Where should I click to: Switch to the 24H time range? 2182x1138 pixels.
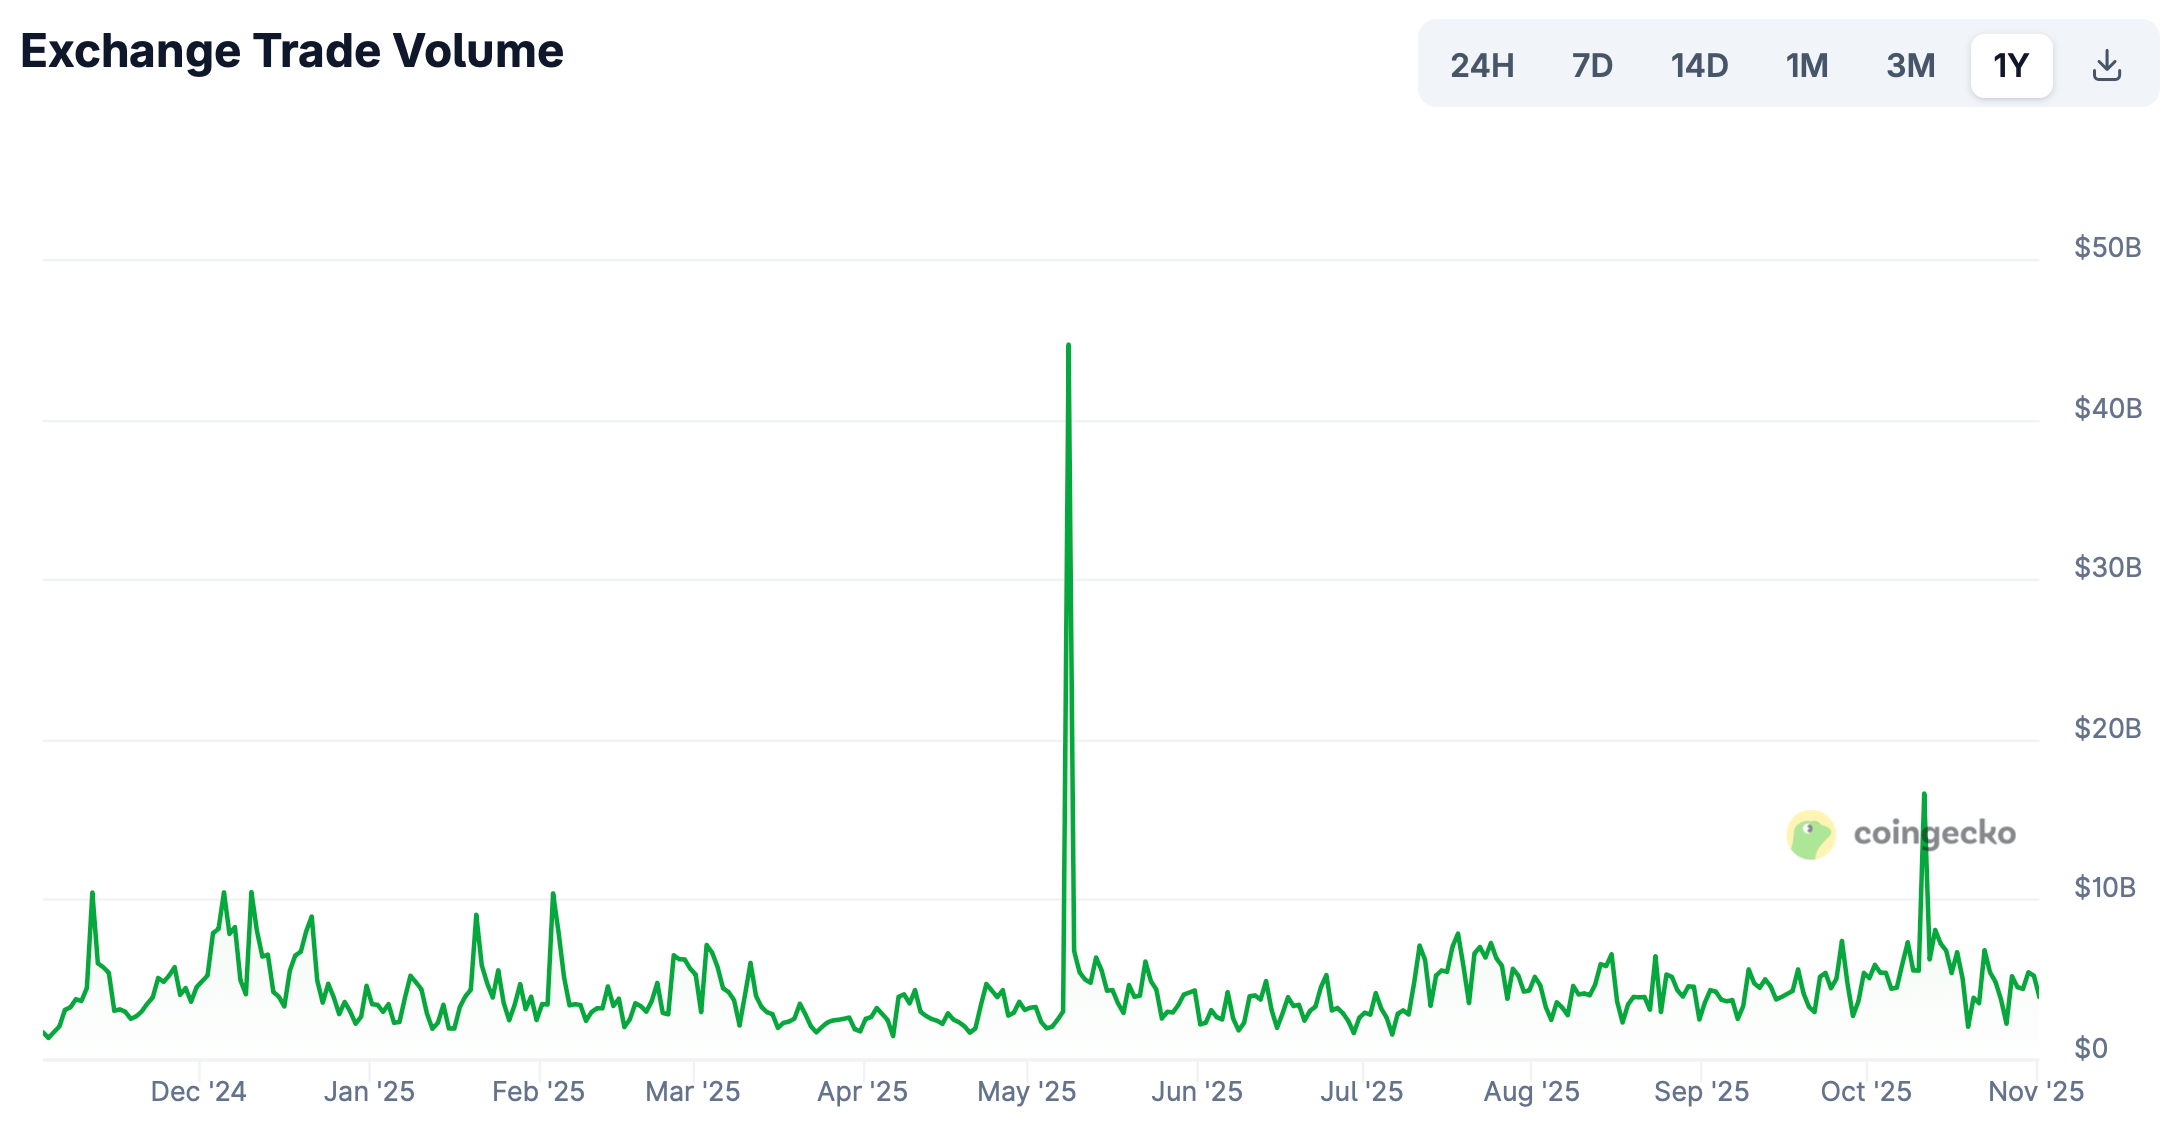pos(1482,66)
